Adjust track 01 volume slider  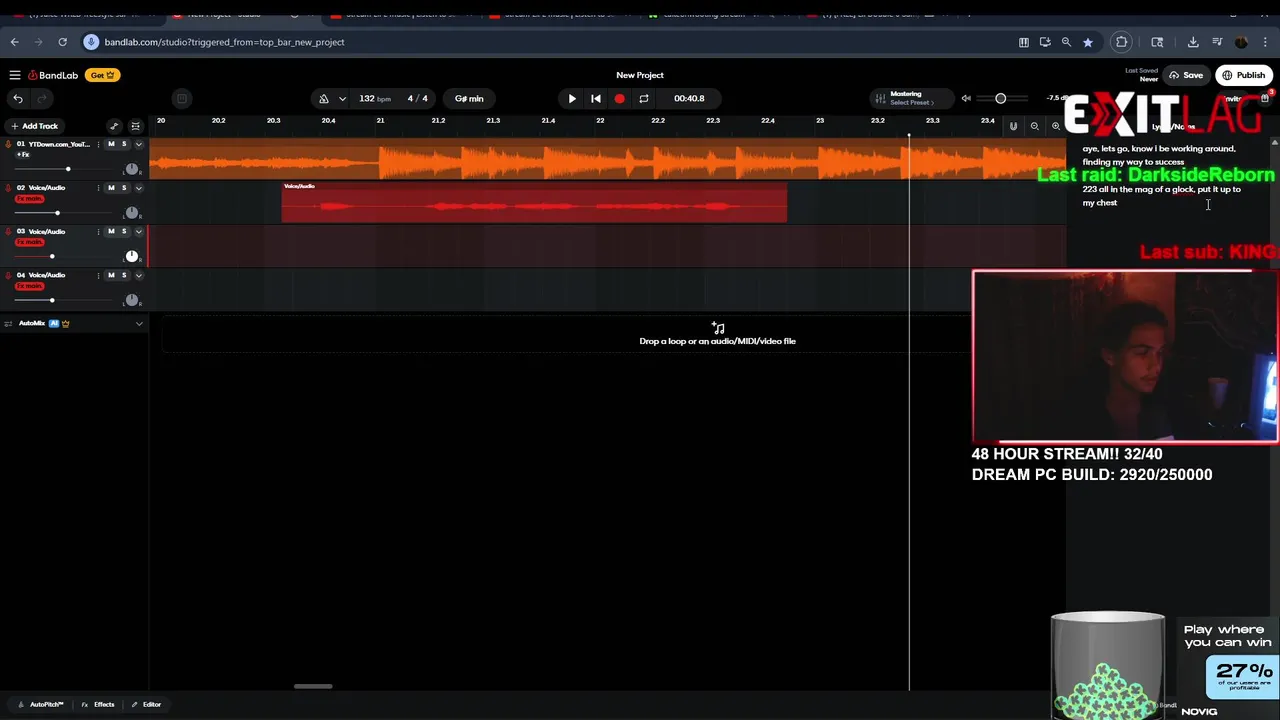[68, 169]
